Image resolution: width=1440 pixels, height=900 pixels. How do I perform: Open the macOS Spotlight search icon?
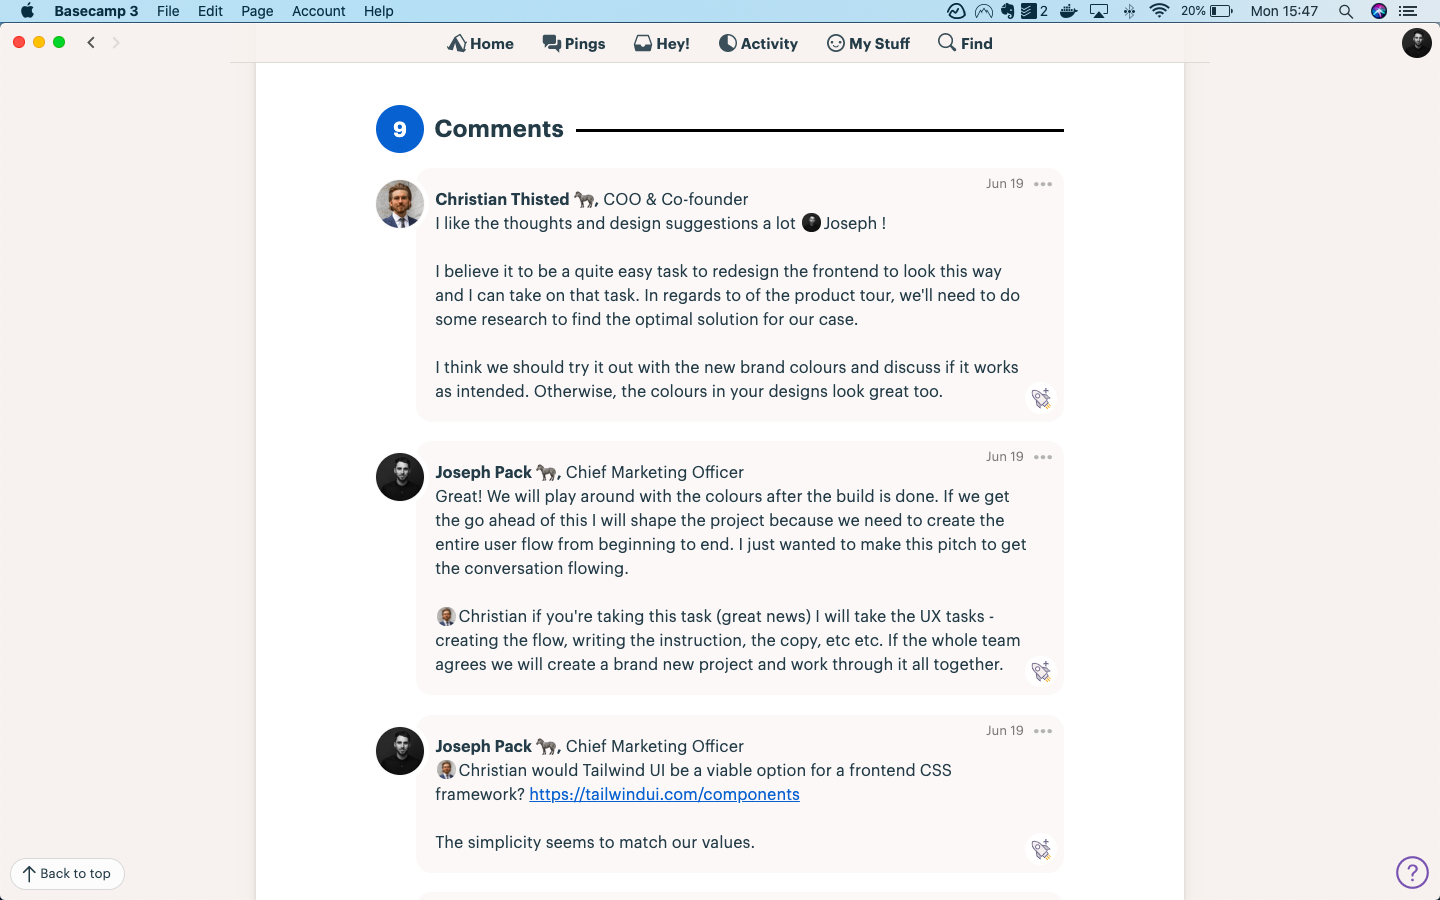[1346, 11]
